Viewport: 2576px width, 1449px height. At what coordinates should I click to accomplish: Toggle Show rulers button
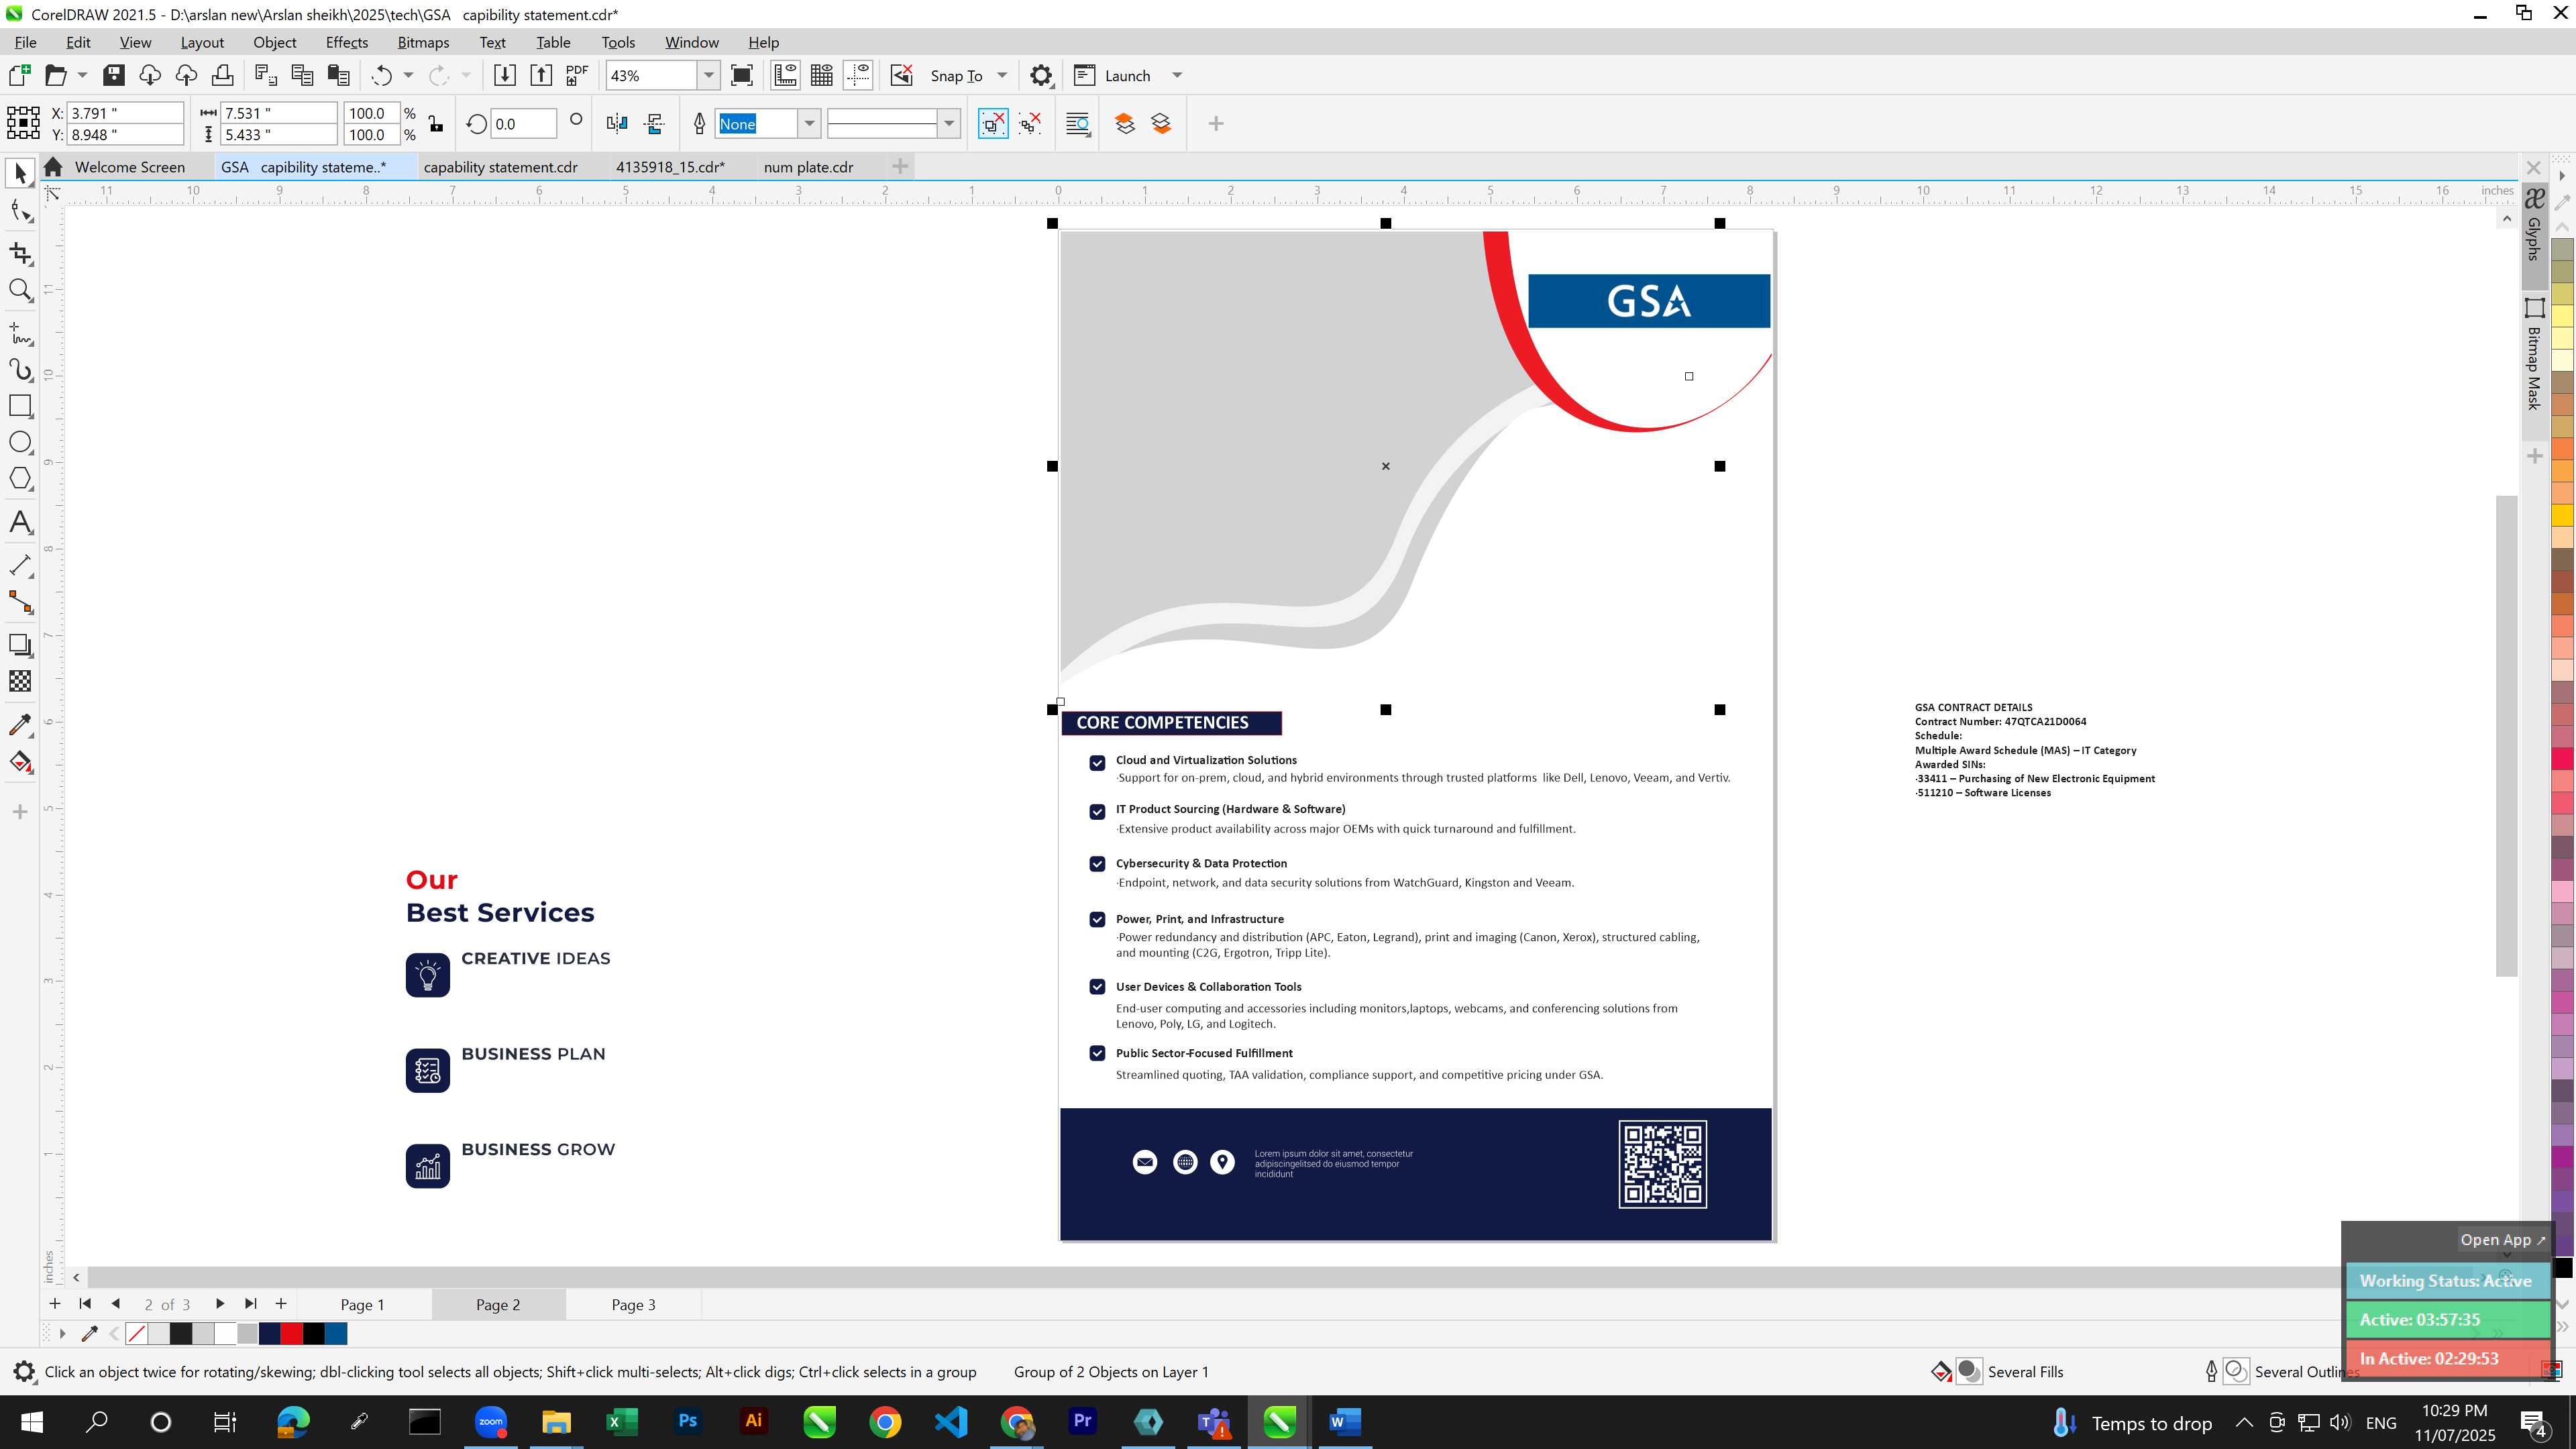(785, 76)
